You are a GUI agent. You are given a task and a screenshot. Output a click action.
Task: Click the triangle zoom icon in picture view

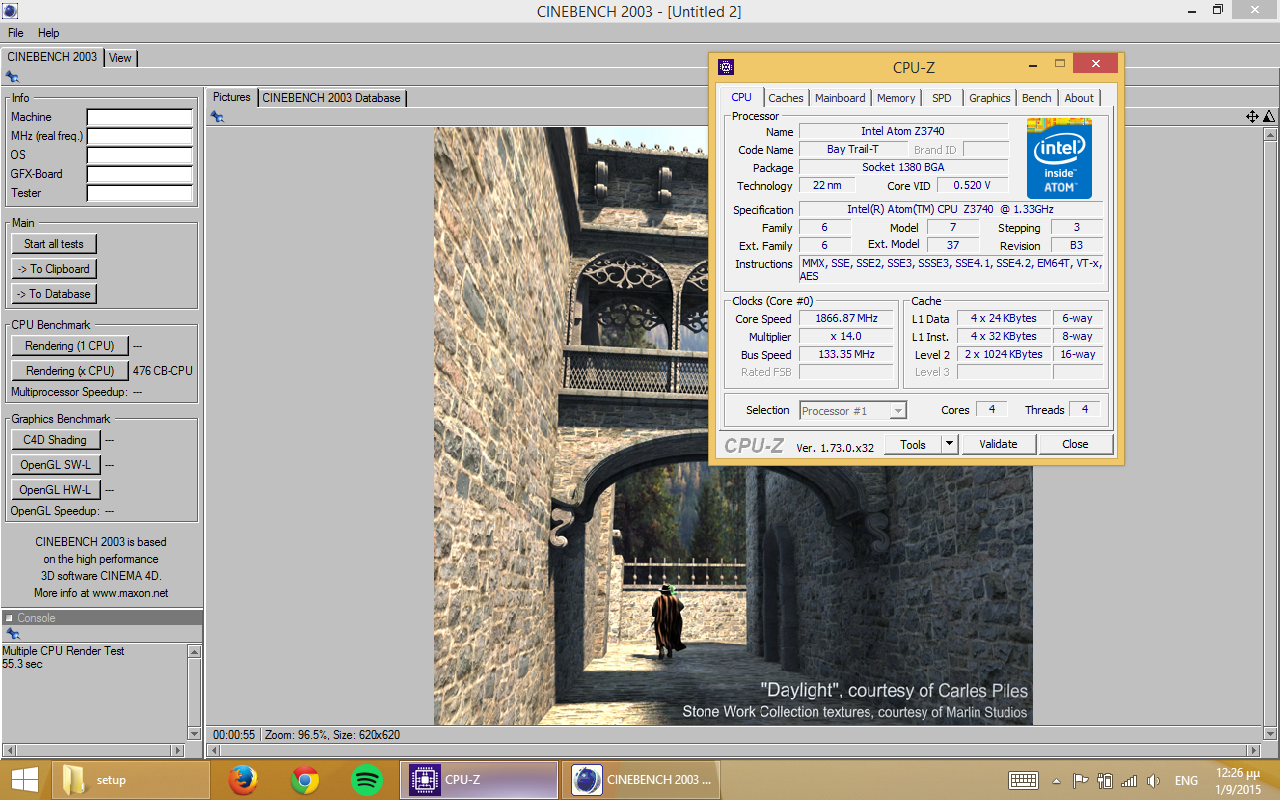[x=1268, y=117]
